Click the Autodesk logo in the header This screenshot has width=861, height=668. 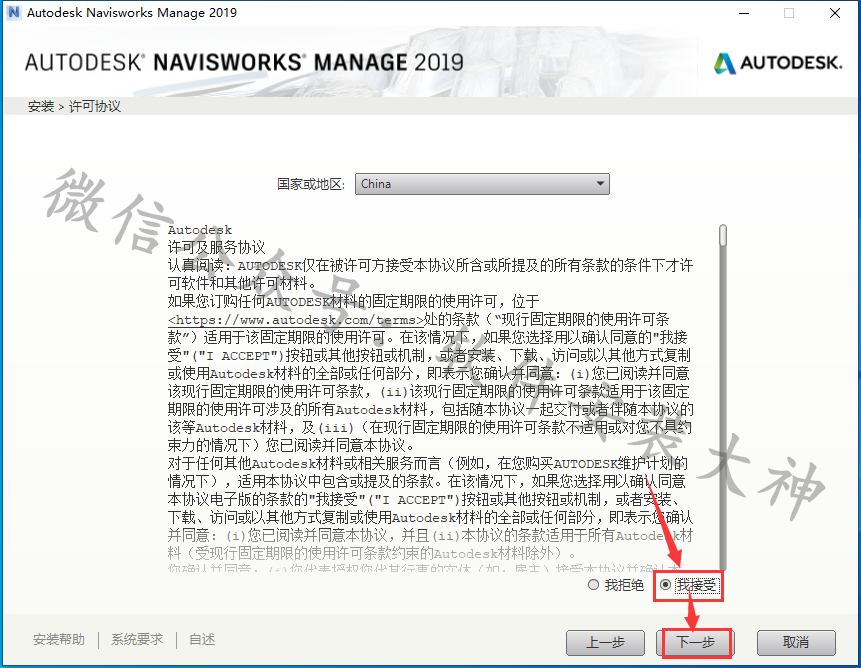pos(778,63)
